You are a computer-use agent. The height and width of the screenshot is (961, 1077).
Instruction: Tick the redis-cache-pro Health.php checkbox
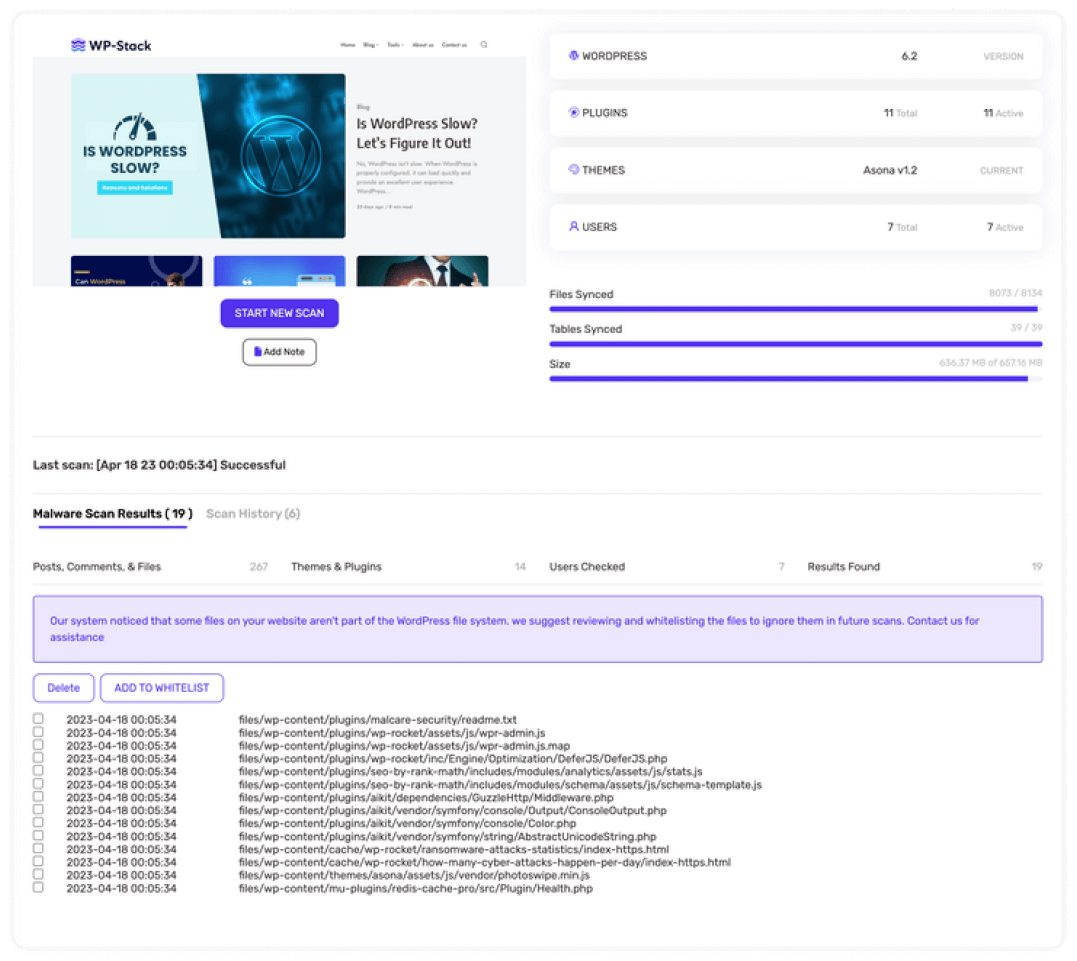[x=38, y=887]
